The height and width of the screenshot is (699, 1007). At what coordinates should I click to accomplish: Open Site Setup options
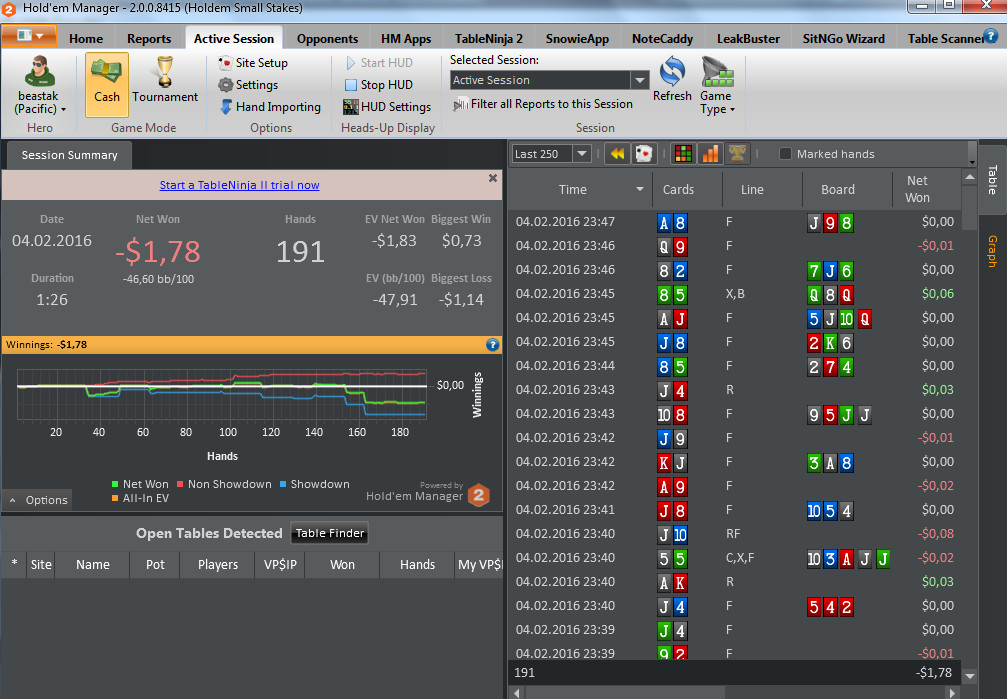point(253,63)
